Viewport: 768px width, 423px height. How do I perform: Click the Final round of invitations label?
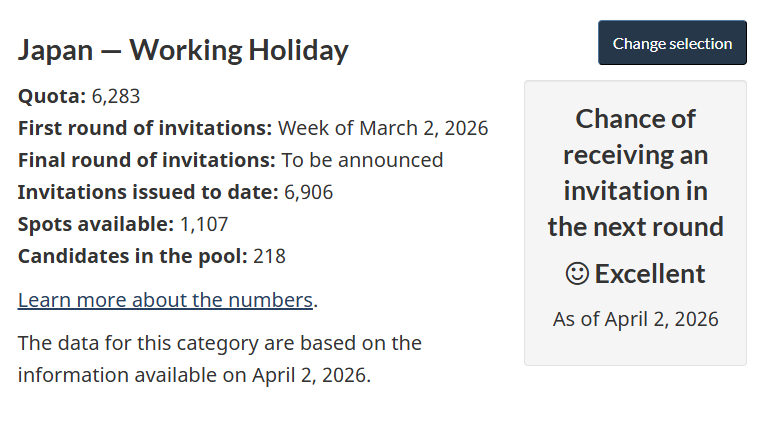[x=147, y=160]
